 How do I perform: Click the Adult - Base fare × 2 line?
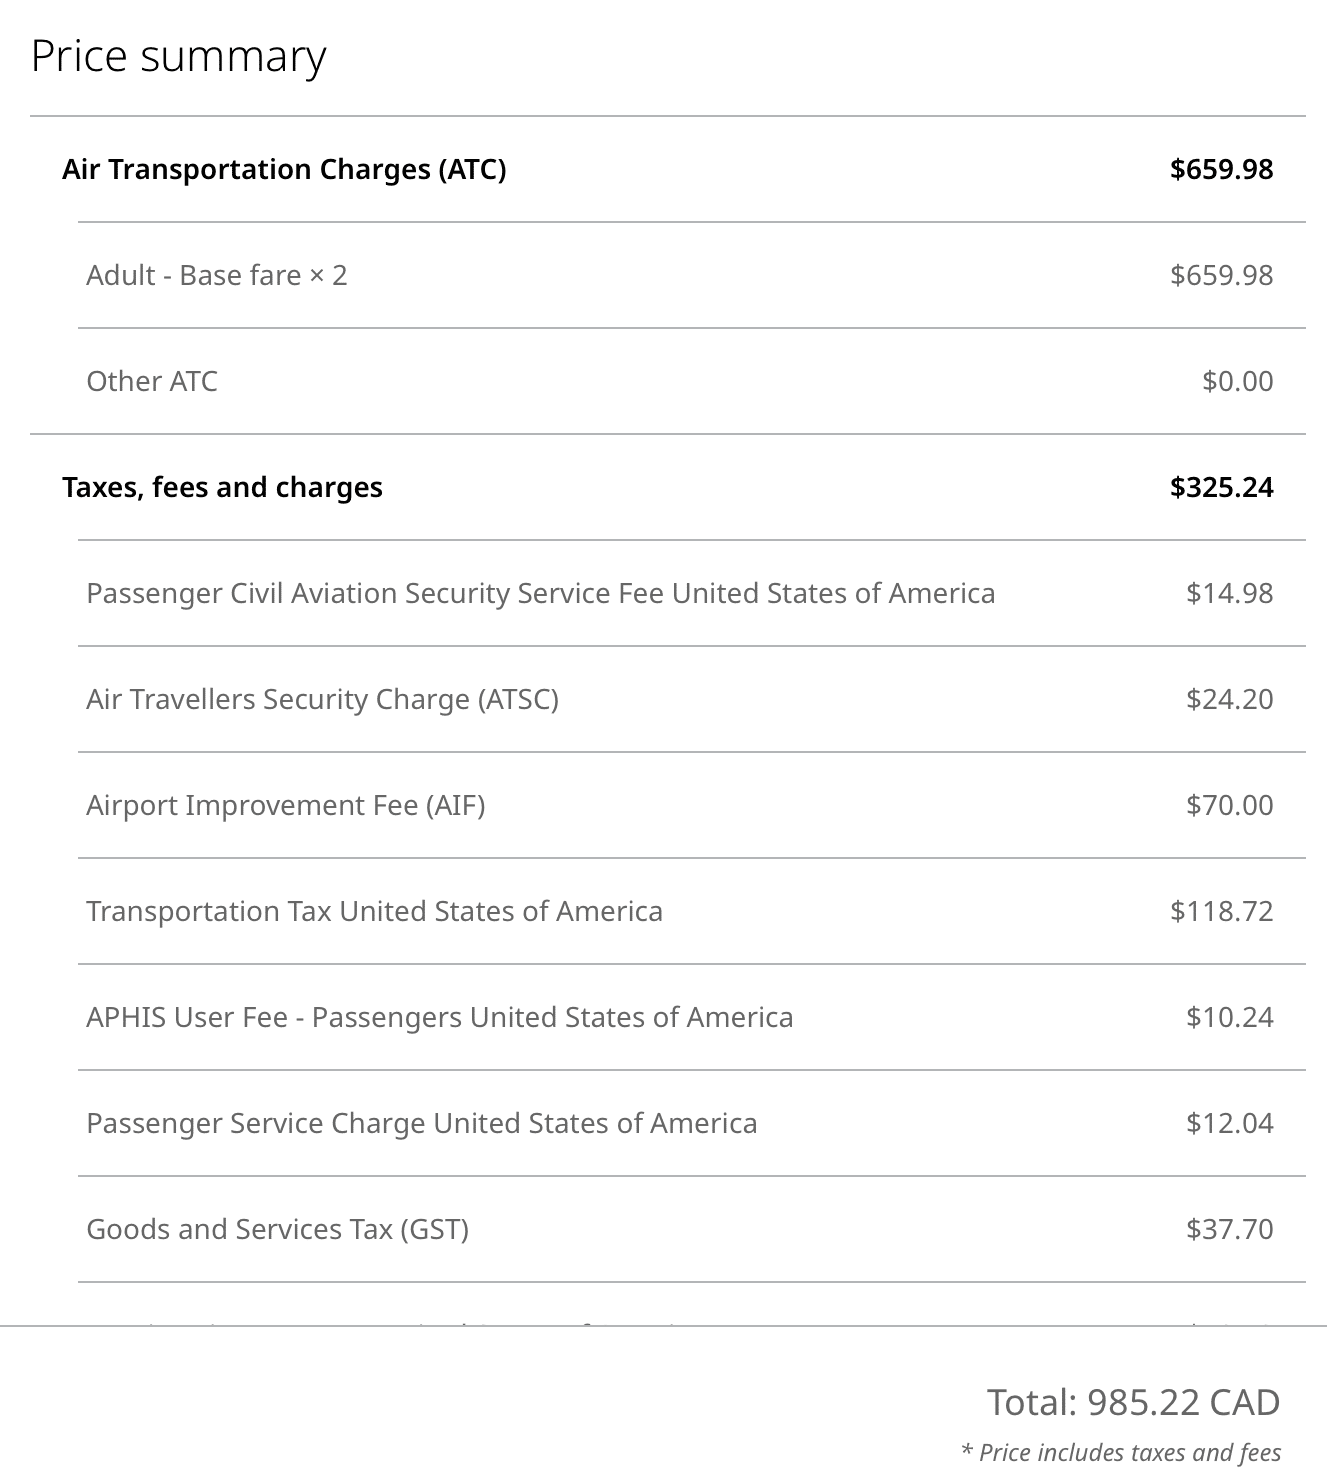(216, 275)
